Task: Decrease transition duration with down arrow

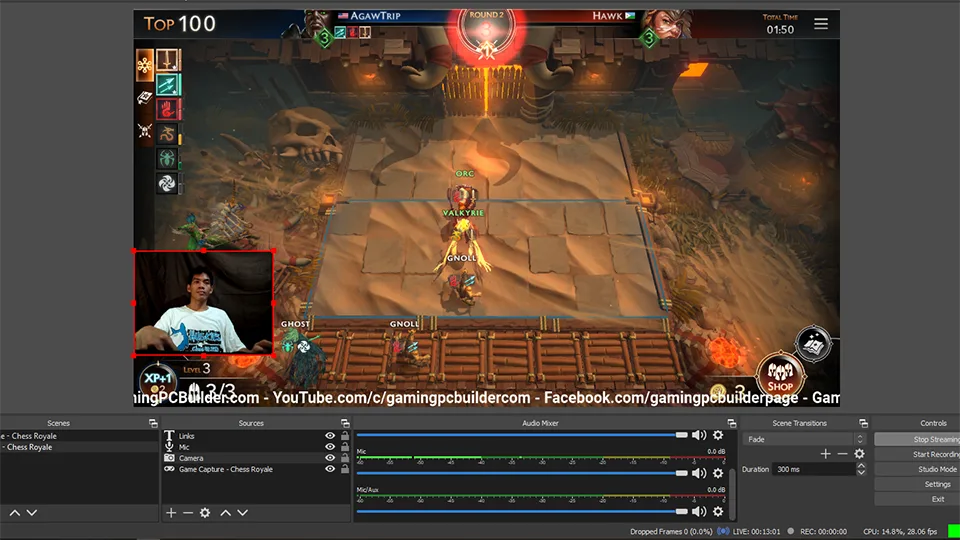Action: pos(861,473)
